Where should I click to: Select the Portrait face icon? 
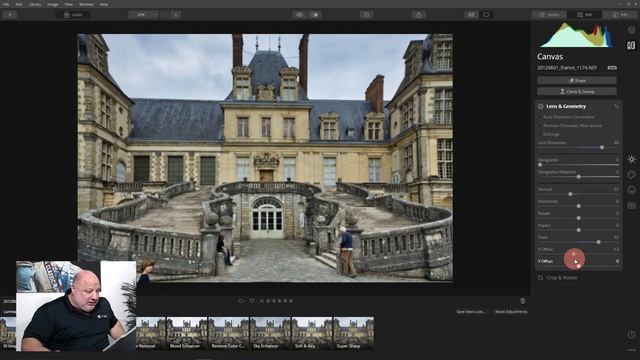(x=631, y=190)
